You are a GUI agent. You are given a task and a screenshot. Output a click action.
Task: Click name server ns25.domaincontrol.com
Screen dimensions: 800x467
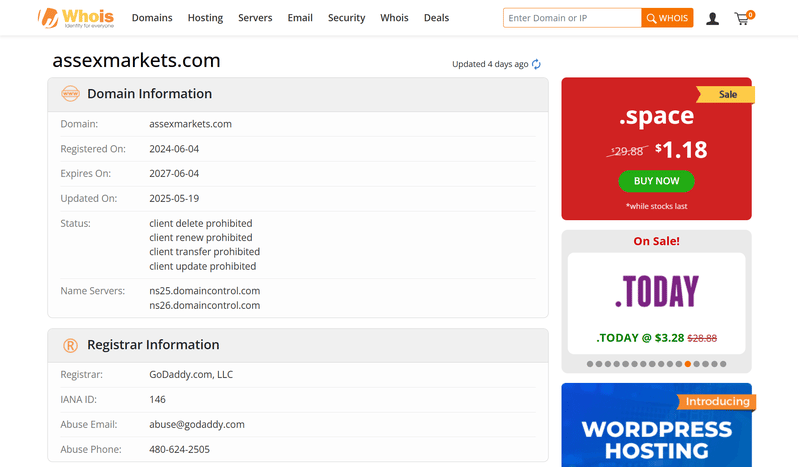point(205,291)
